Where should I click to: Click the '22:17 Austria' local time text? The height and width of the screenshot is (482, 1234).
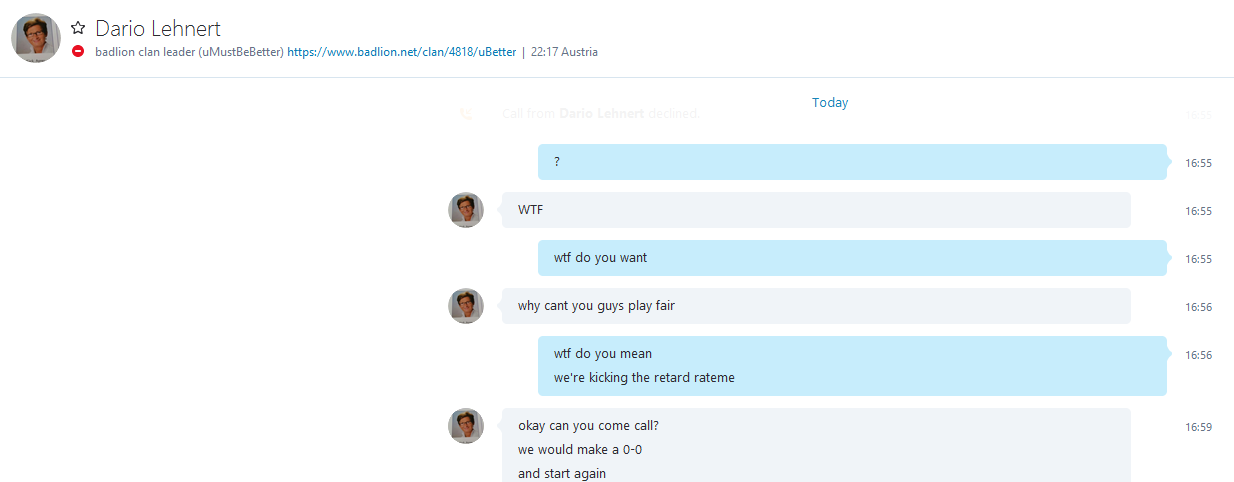click(564, 52)
